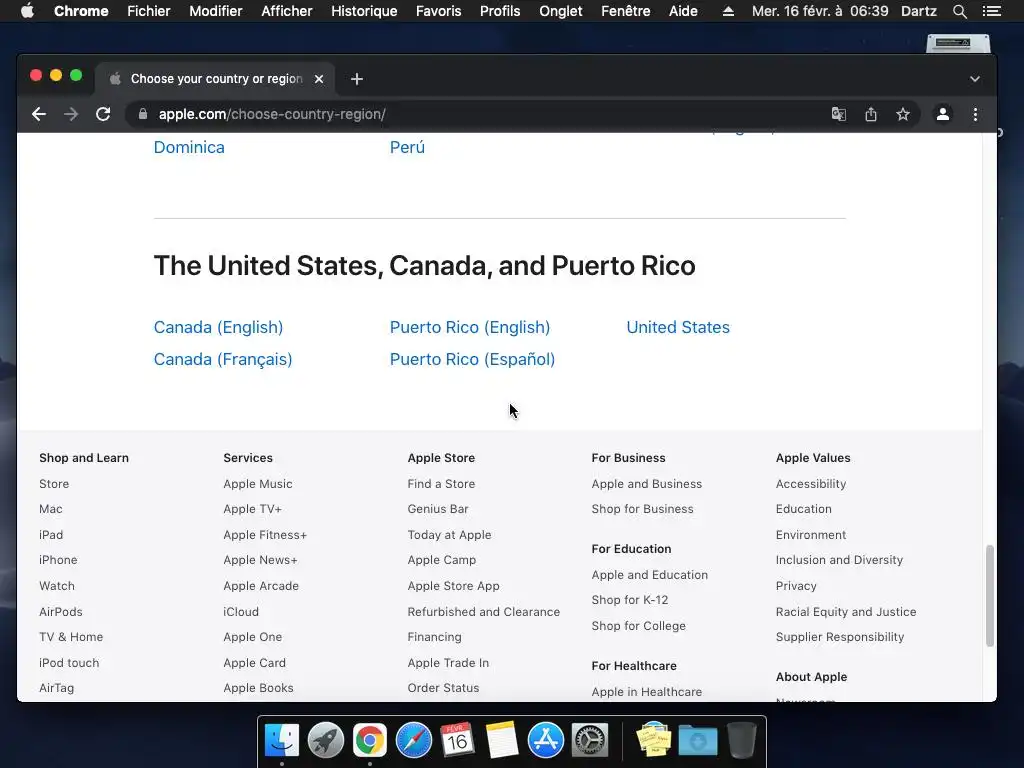Open a new tab with the plus button

357,79
